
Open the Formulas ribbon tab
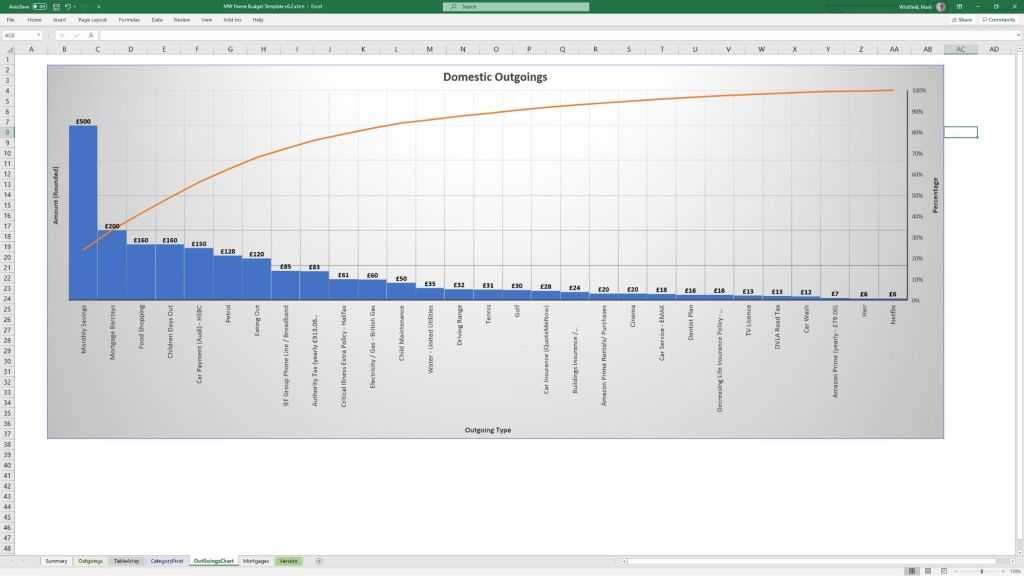[129, 19]
